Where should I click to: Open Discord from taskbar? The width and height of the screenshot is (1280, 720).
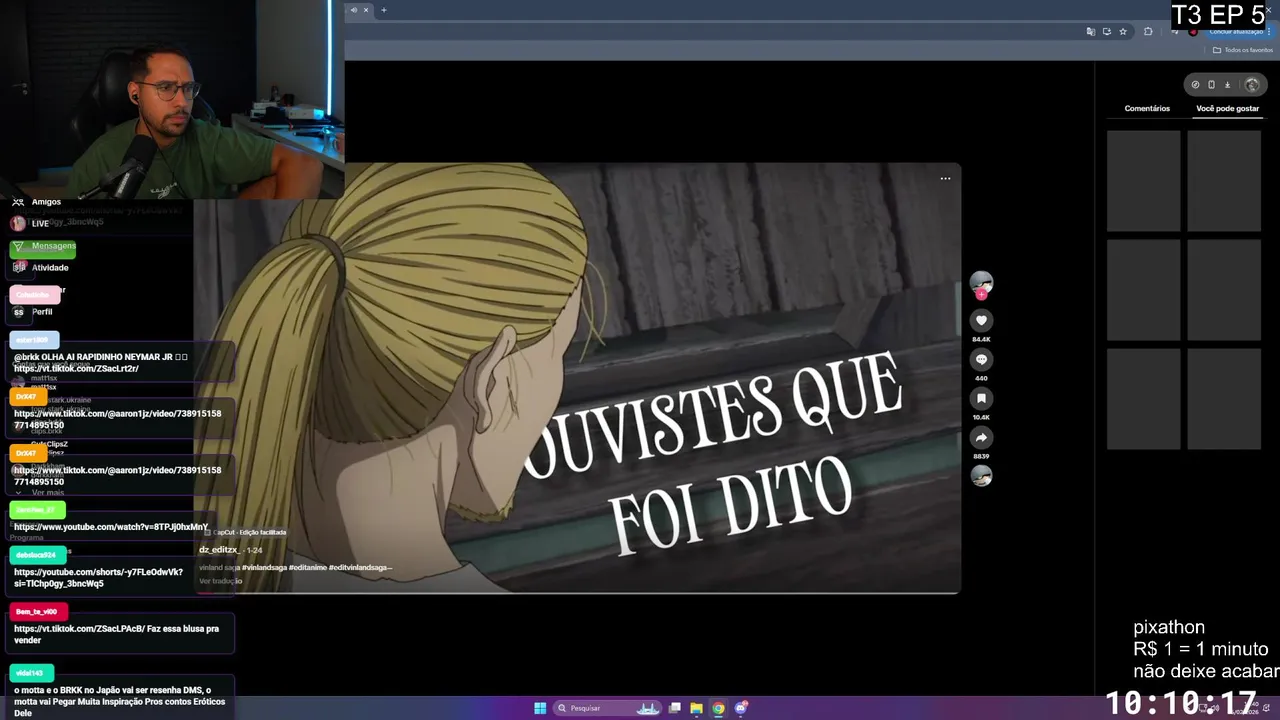[x=740, y=708]
